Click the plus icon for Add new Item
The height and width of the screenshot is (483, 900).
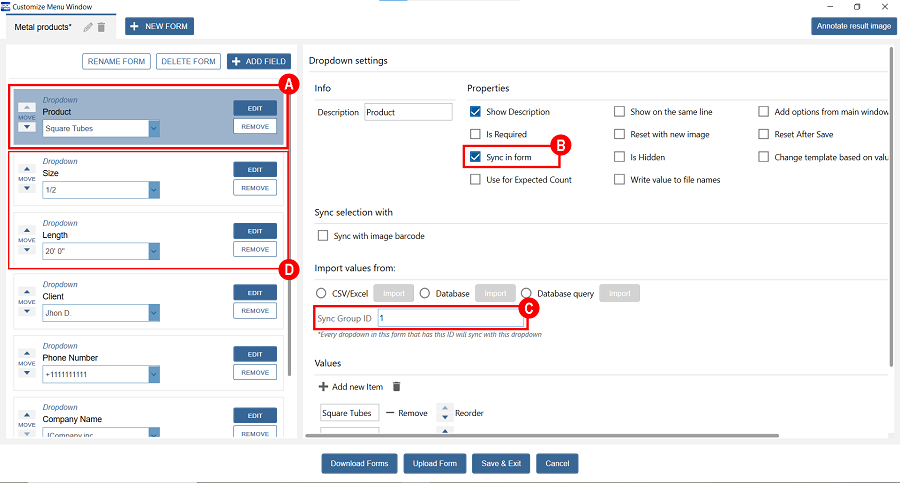click(323, 386)
